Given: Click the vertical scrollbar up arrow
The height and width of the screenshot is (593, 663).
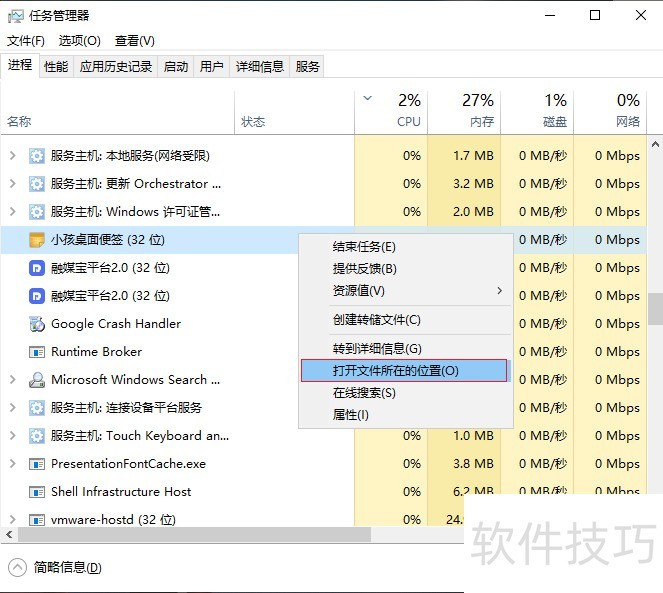Looking at the screenshot, I should point(655,145).
